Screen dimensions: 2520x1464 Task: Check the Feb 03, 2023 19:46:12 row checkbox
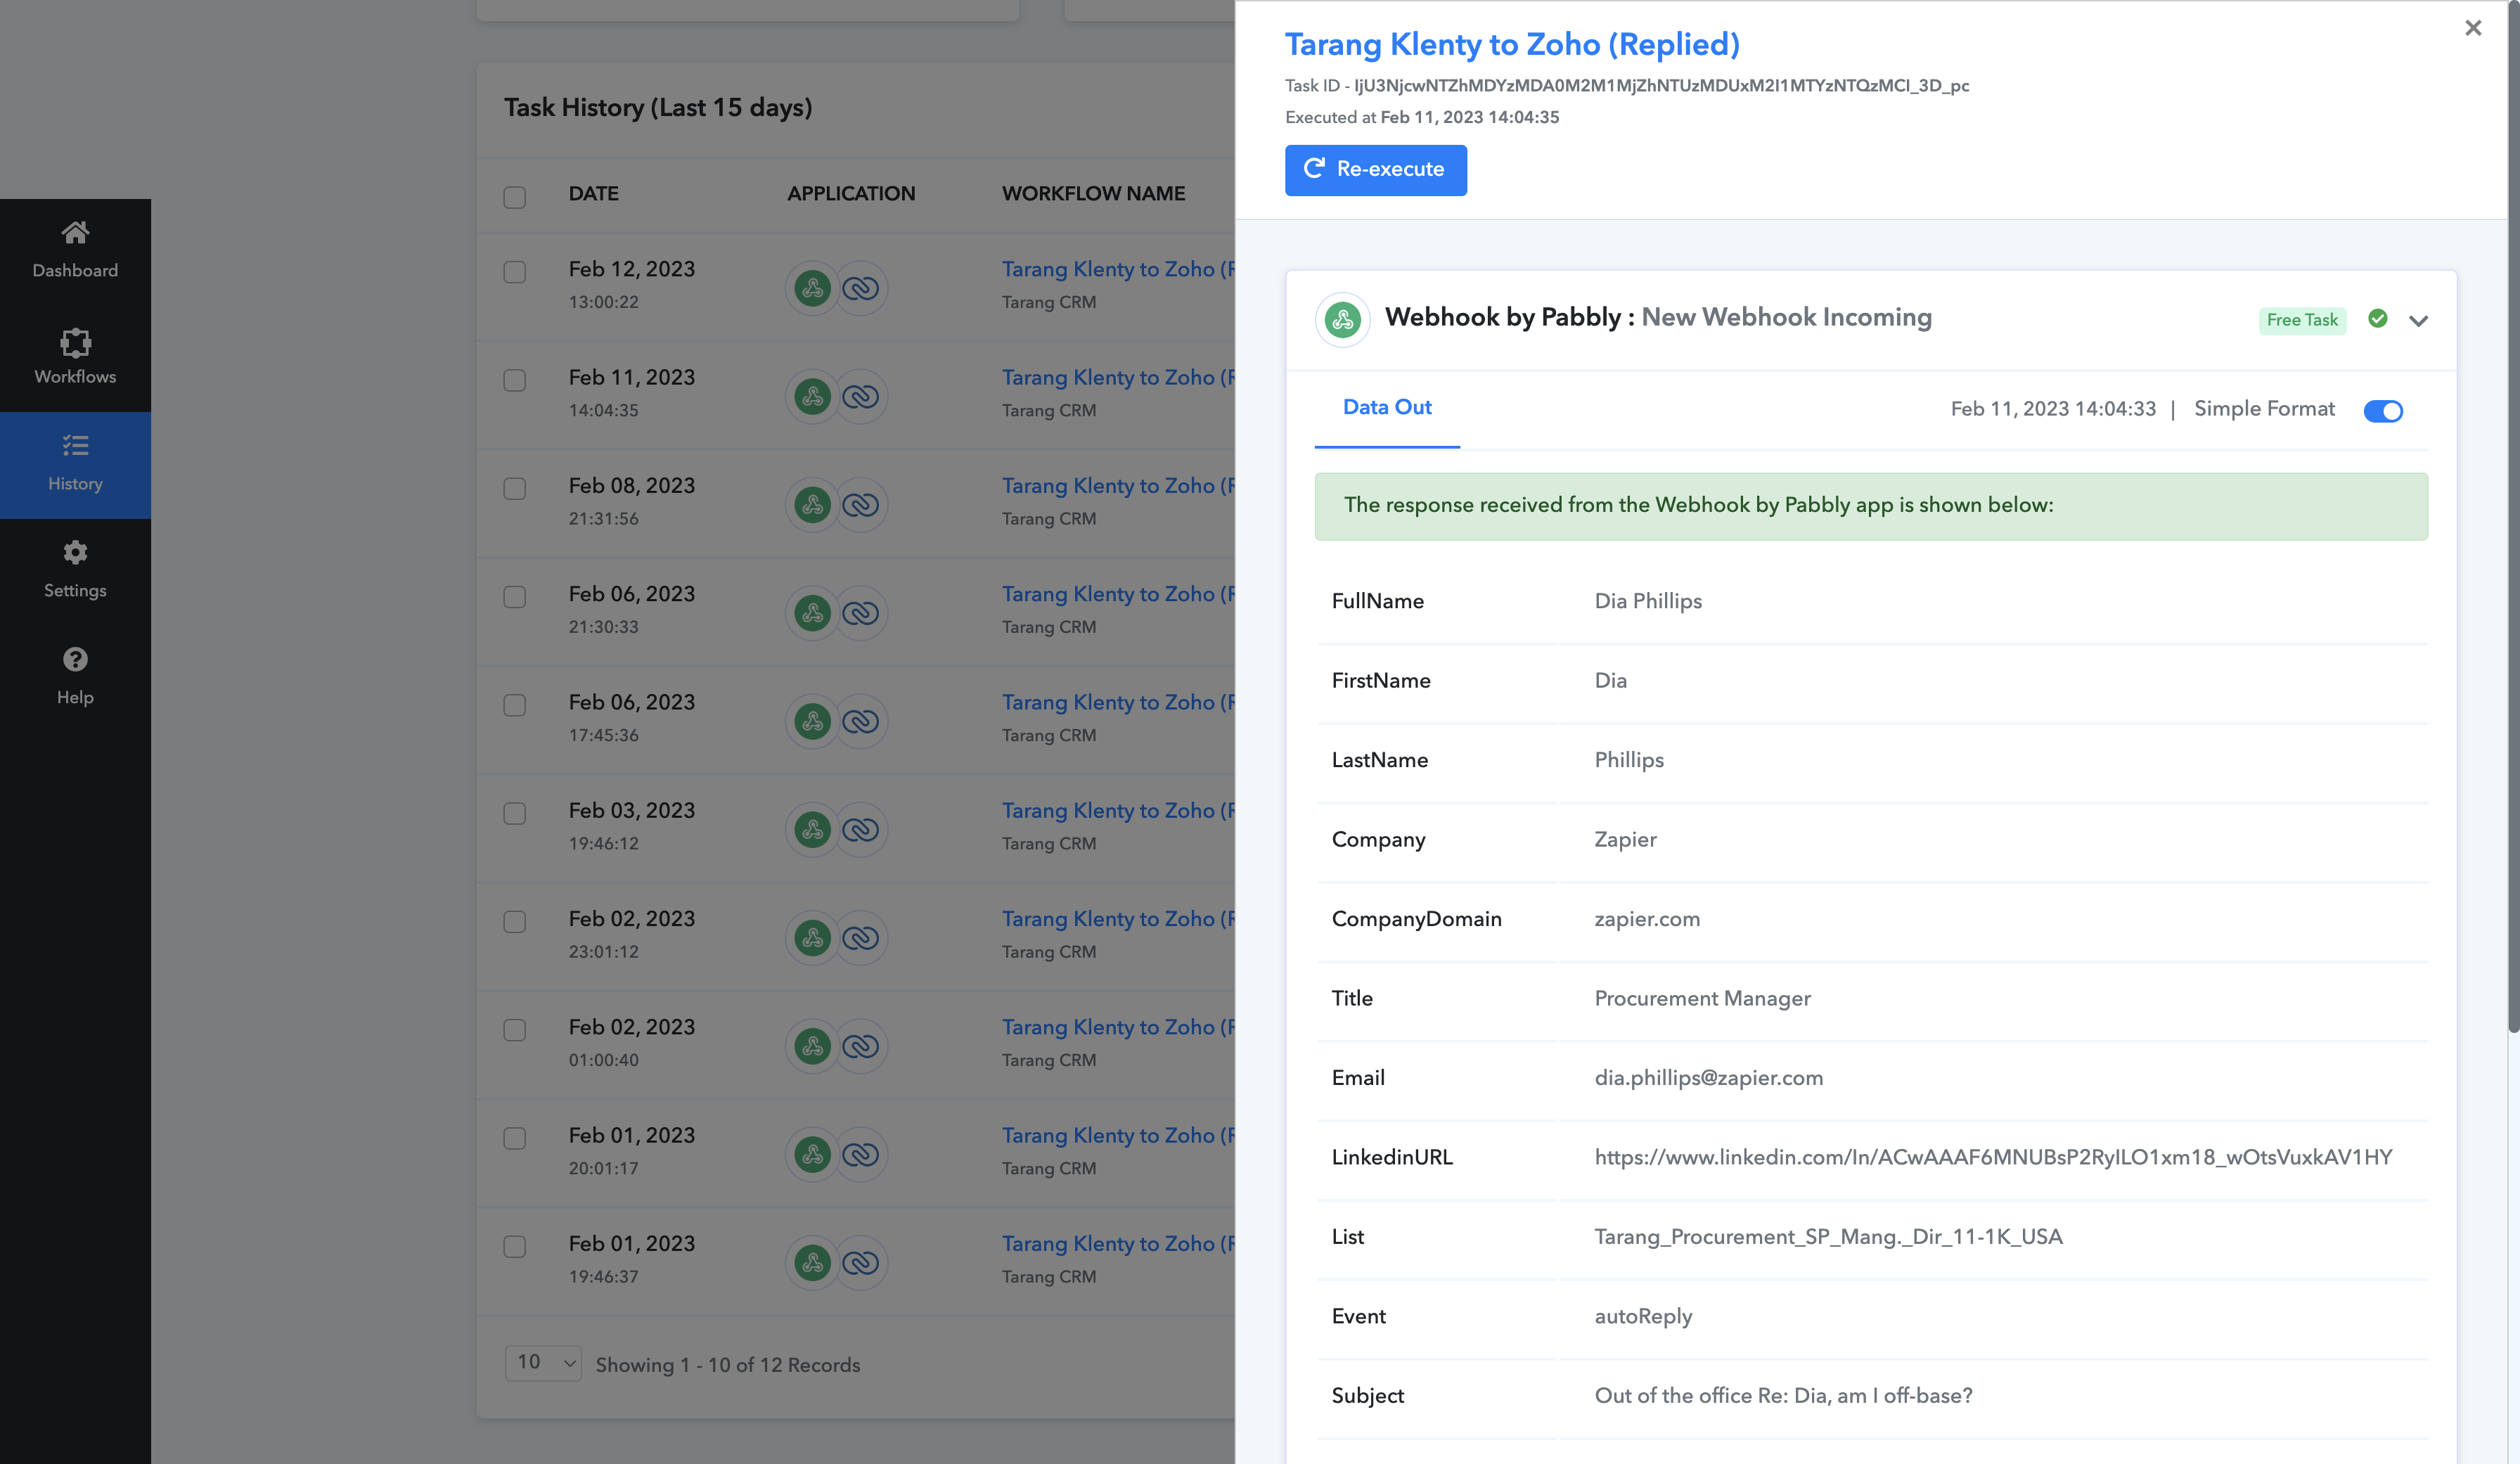[x=515, y=813]
